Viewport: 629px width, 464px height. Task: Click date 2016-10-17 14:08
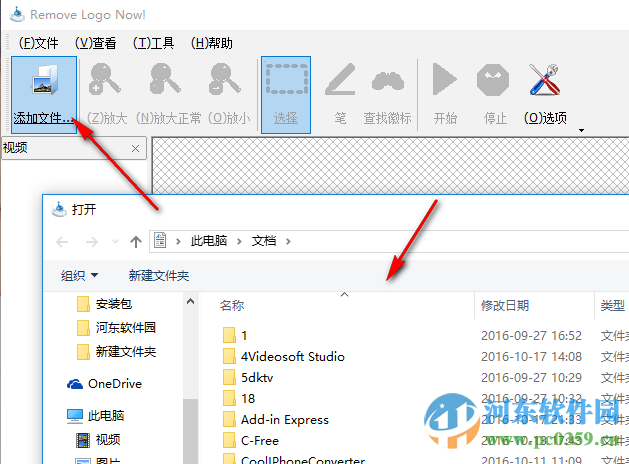[531, 357]
